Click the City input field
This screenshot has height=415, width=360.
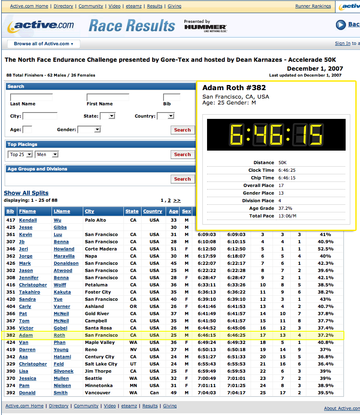coord(40,116)
